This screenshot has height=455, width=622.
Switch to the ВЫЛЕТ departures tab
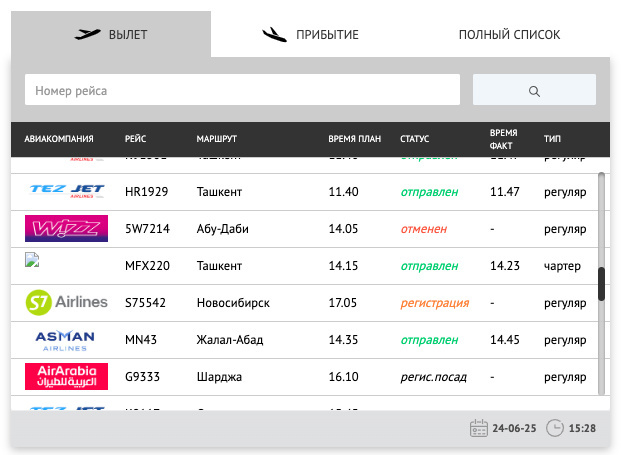coord(111,35)
